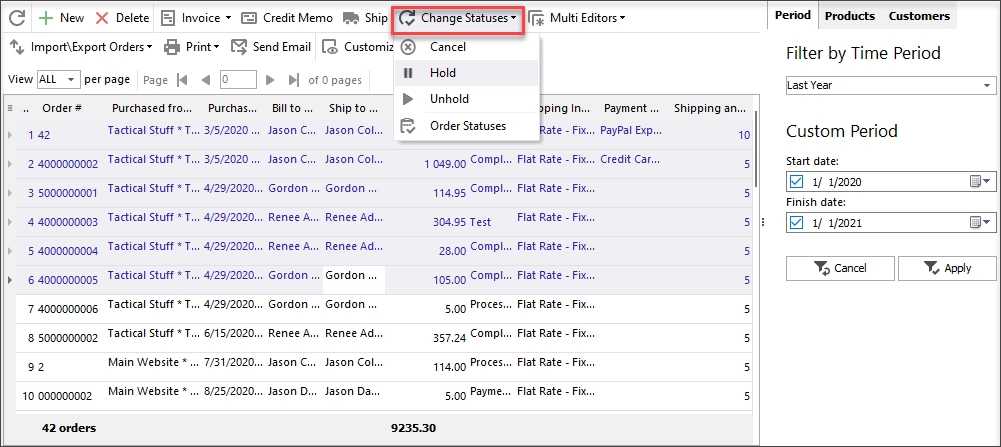
Task: Switch to the Customers tab
Action: point(919,16)
